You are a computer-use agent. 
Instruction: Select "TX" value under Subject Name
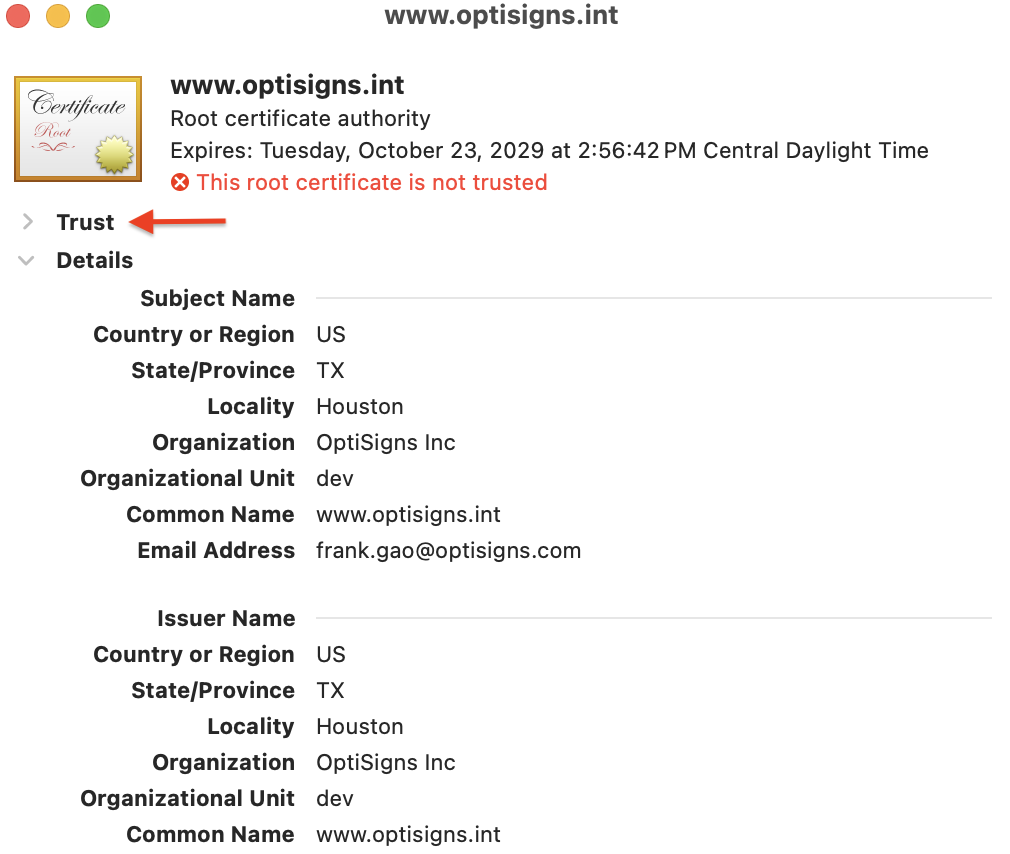tap(330, 371)
